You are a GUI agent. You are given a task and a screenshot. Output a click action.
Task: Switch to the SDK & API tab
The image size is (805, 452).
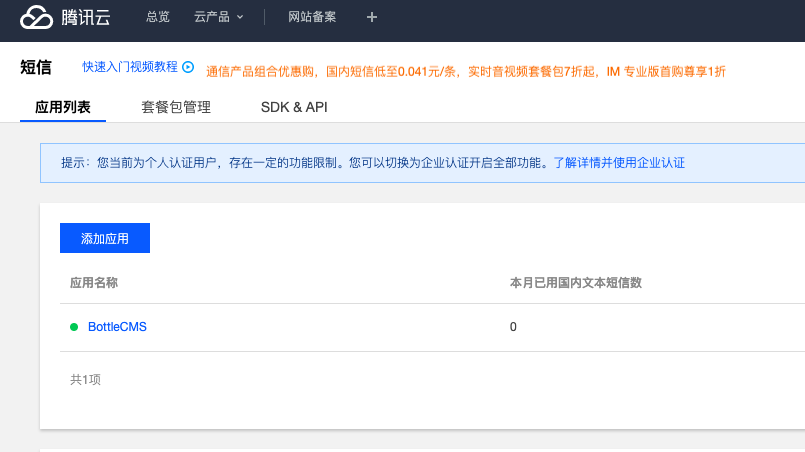coord(294,107)
